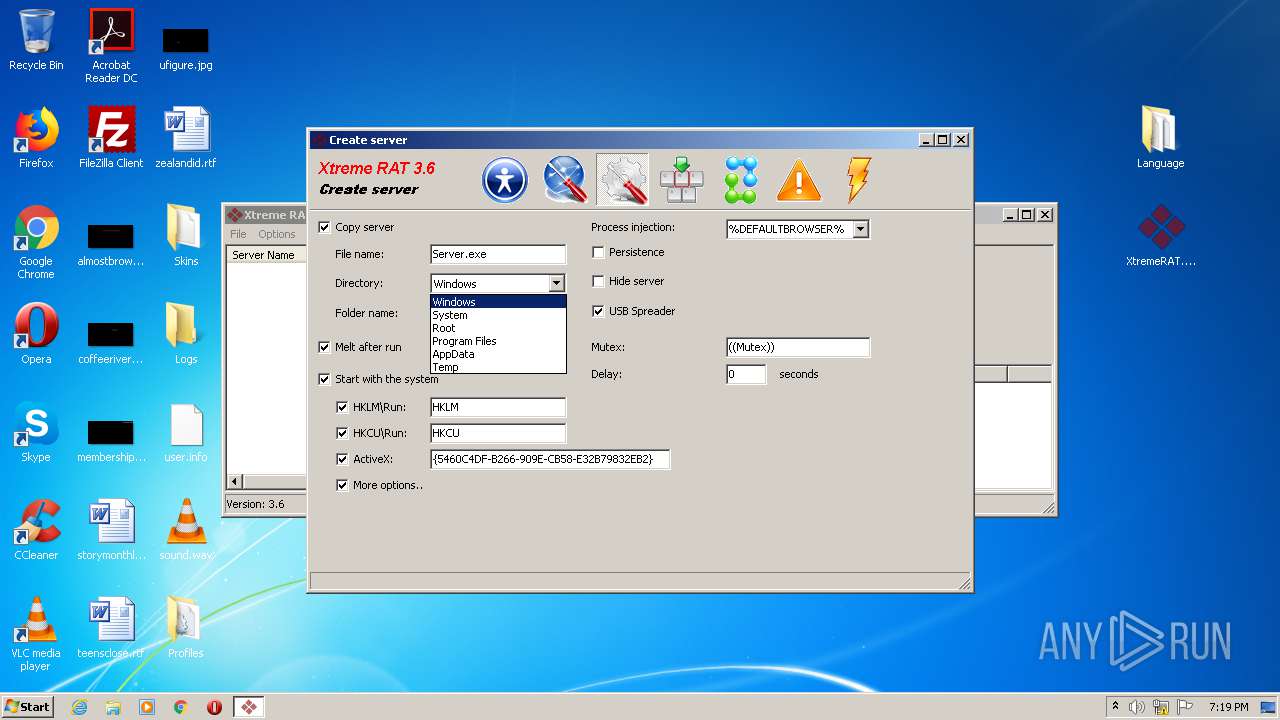The width and height of the screenshot is (1280, 720).
Task: Select the XtremeRAT desktop executable icon
Action: [x=1160, y=236]
